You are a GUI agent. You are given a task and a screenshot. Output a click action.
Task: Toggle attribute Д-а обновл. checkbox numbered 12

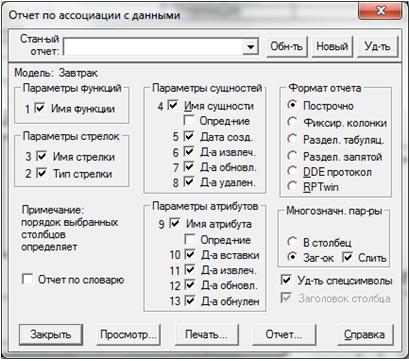click(190, 285)
